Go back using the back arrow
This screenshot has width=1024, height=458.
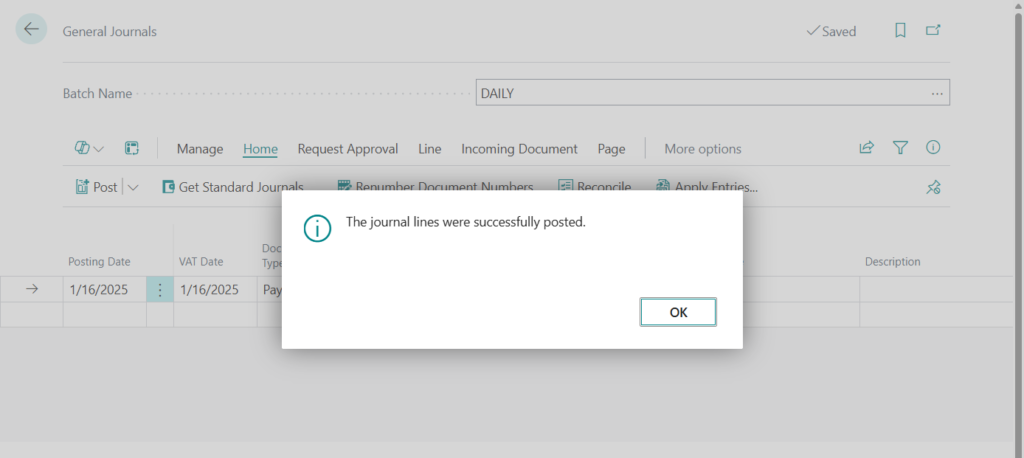click(31, 29)
